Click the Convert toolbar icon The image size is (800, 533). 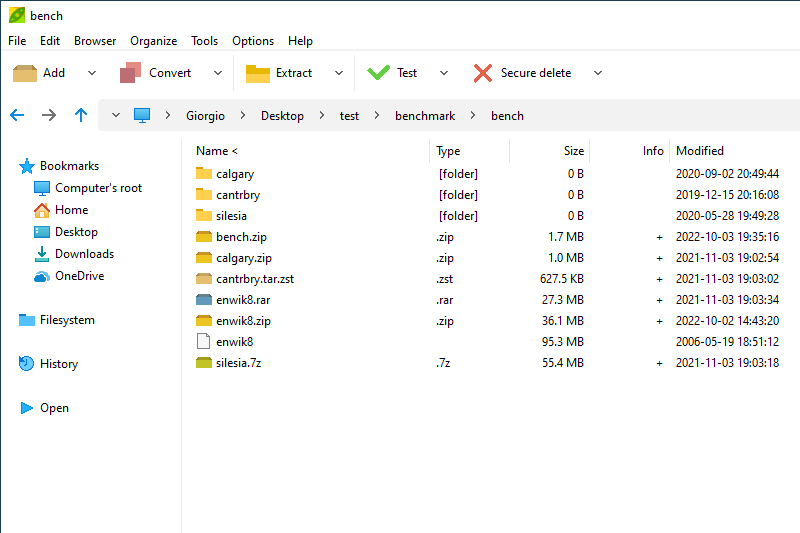pyautogui.click(x=131, y=73)
